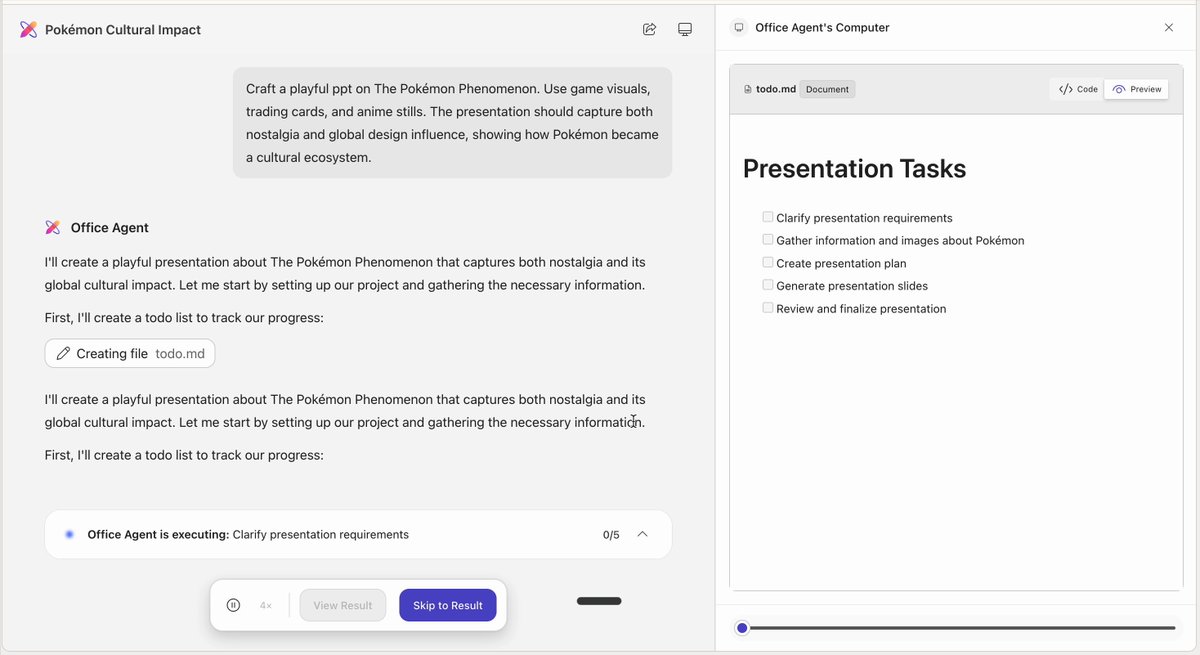Click the todo.md filename in preview header
Screen dimensions: 1200x655
776,89
